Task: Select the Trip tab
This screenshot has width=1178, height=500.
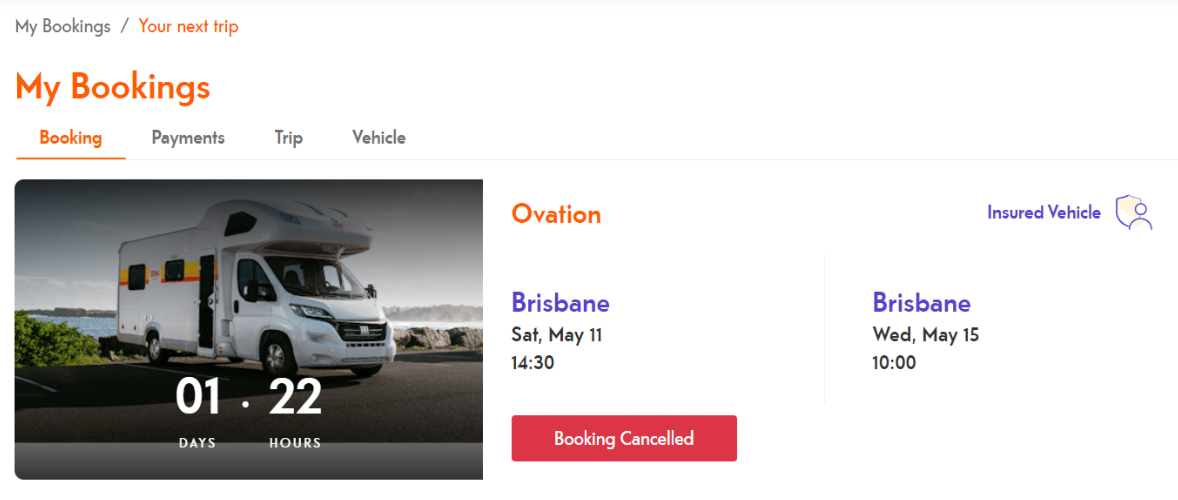Action: coord(288,138)
